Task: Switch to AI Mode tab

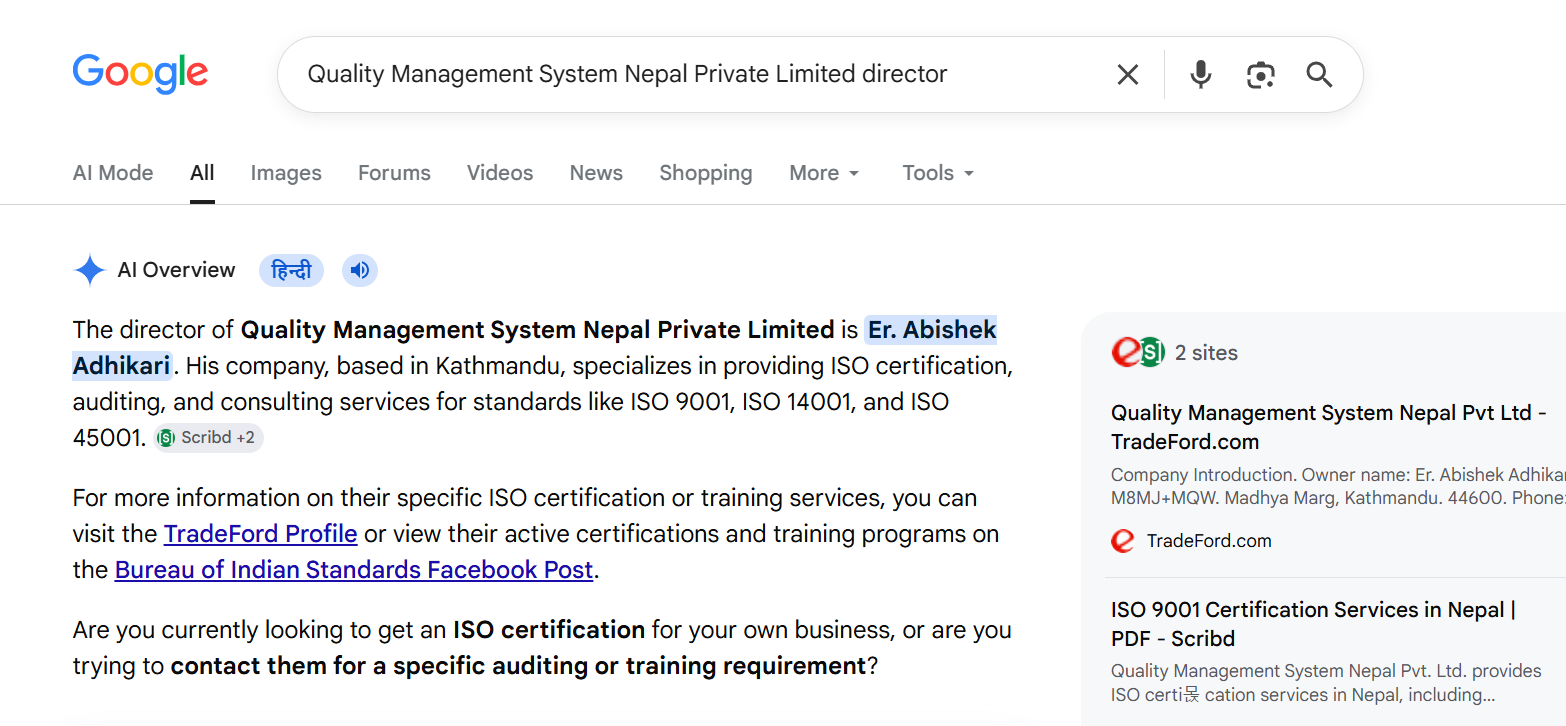Action: click(113, 173)
